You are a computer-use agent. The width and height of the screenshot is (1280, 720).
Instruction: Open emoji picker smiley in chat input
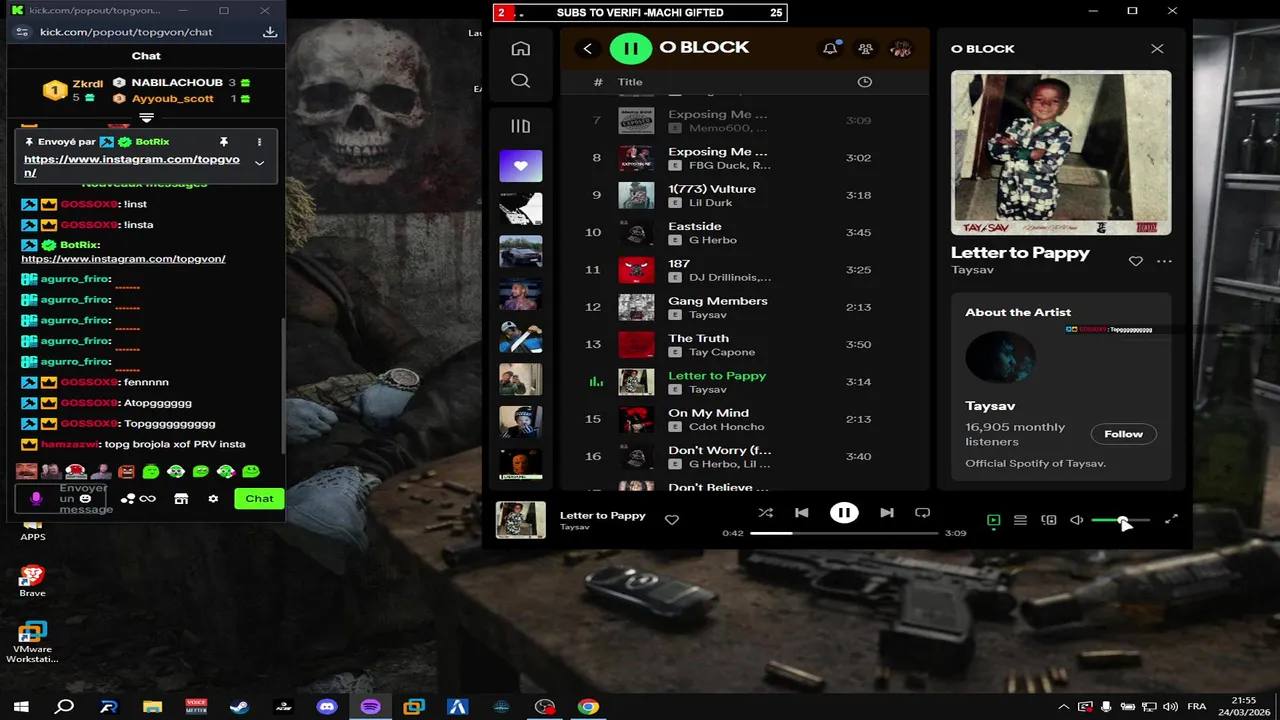tap(86, 498)
